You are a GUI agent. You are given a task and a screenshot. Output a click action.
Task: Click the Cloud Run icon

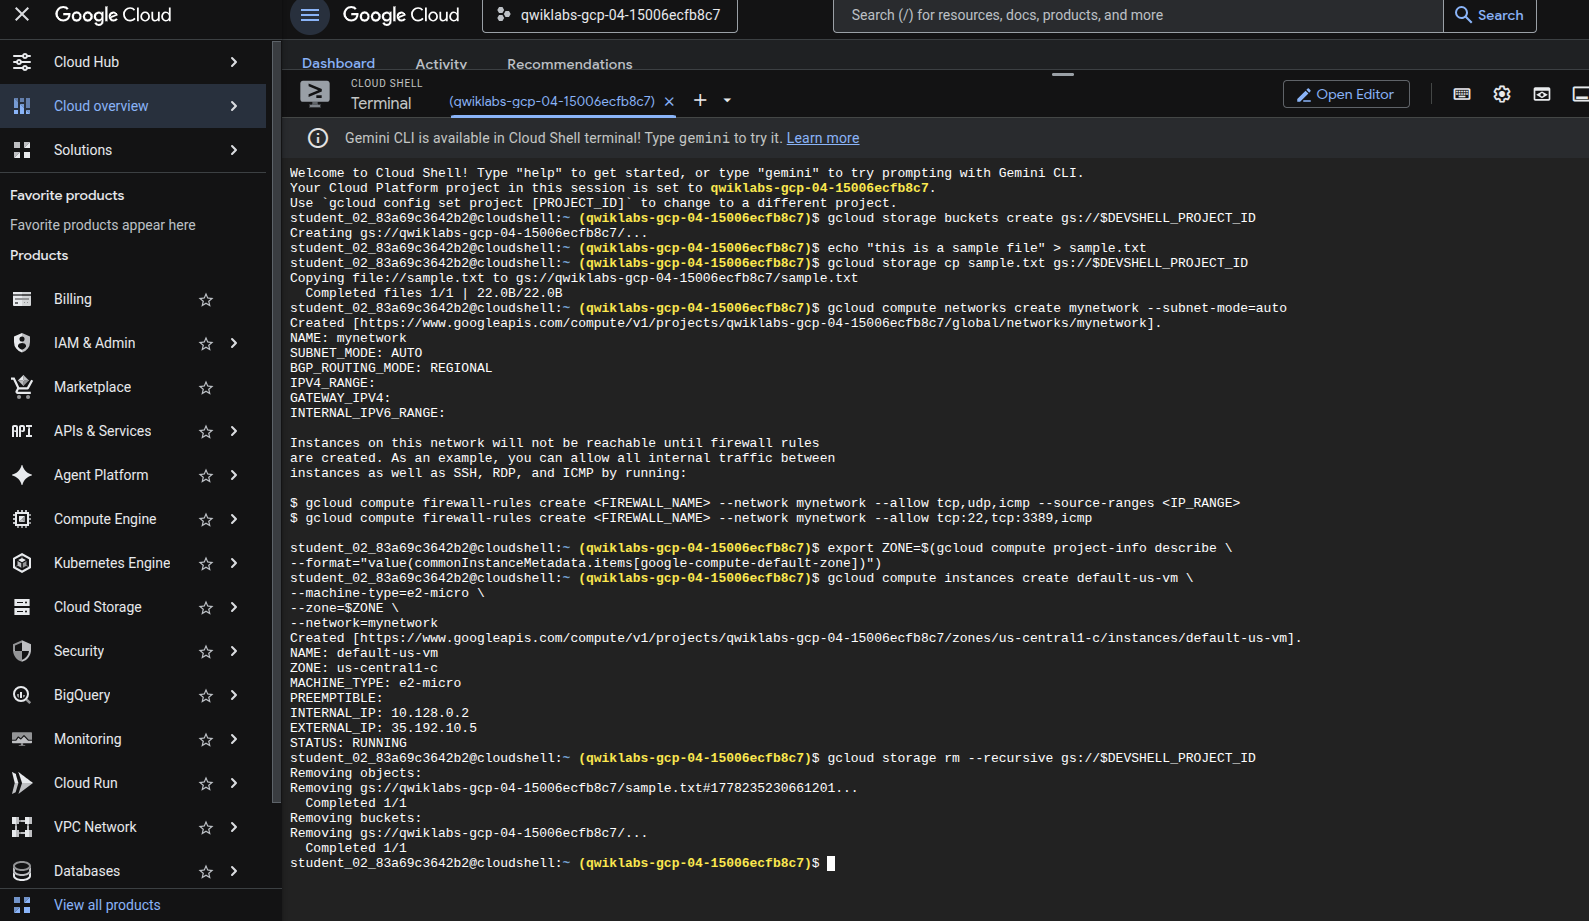[x=22, y=783]
